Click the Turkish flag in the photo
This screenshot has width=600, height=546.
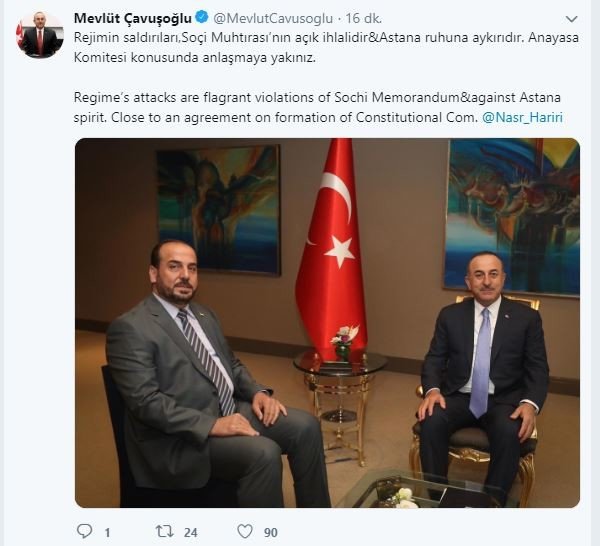tap(331, 245)
